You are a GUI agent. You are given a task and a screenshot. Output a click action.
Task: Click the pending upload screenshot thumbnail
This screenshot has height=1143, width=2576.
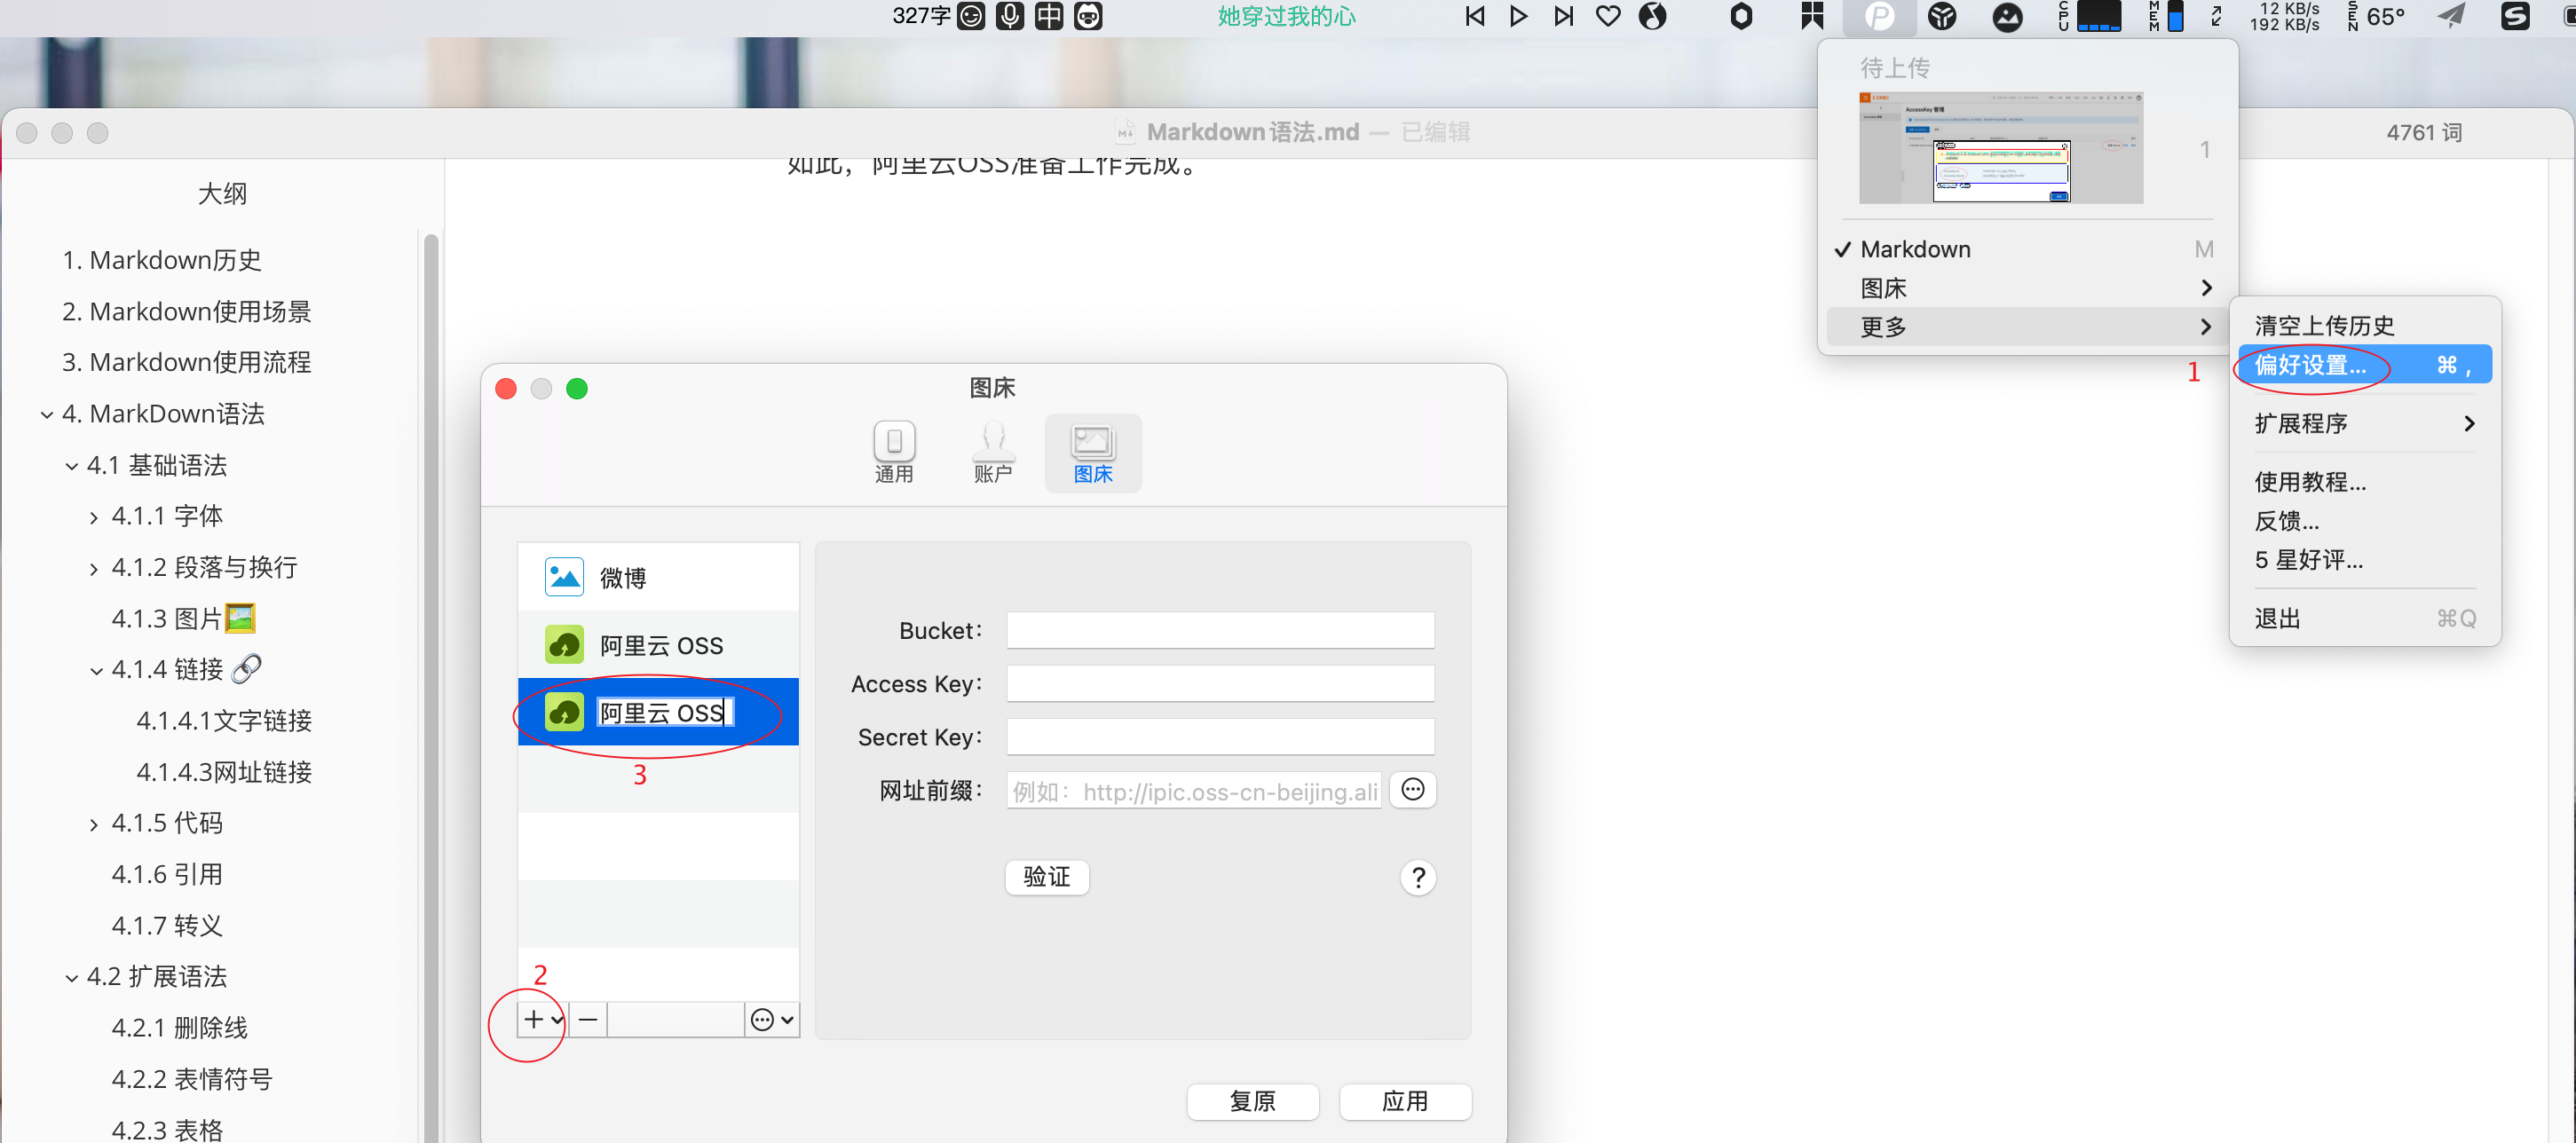[x=2000, y=148]
